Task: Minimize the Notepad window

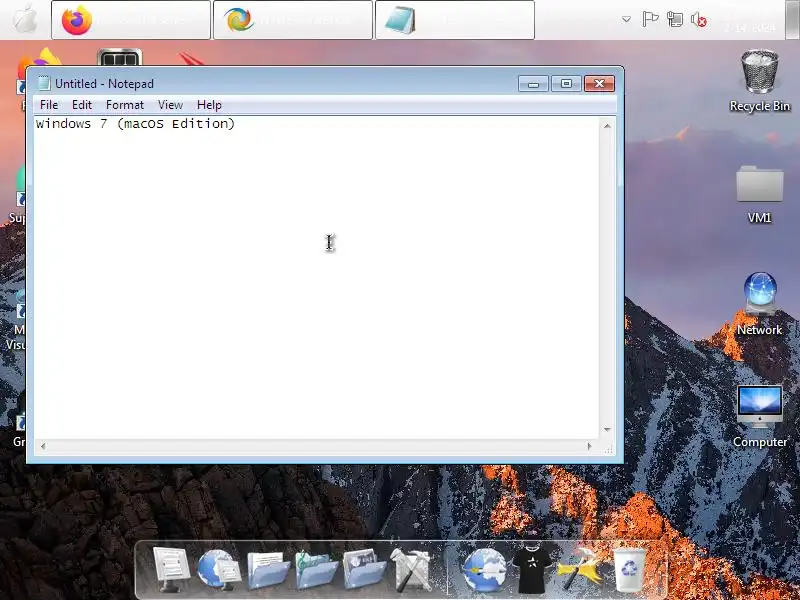Action: [x=533, y=83]
